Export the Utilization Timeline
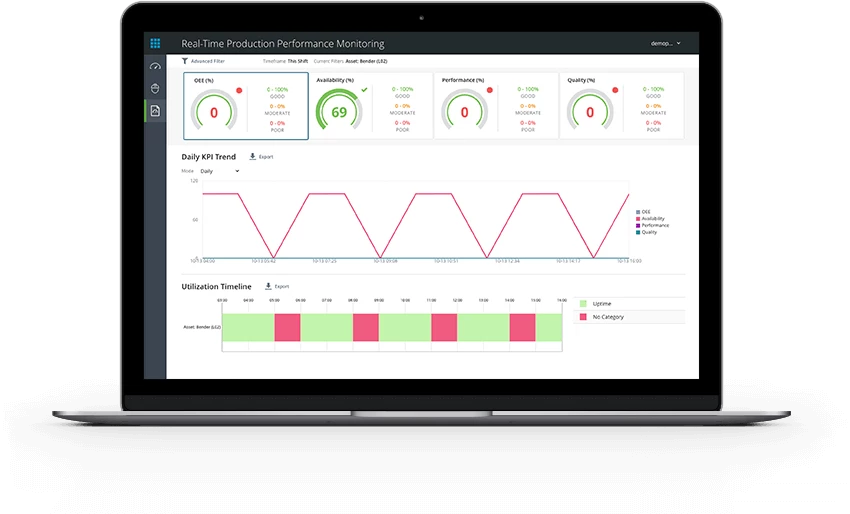The width and height of the screenshot is (850, 514). (282, 286)
